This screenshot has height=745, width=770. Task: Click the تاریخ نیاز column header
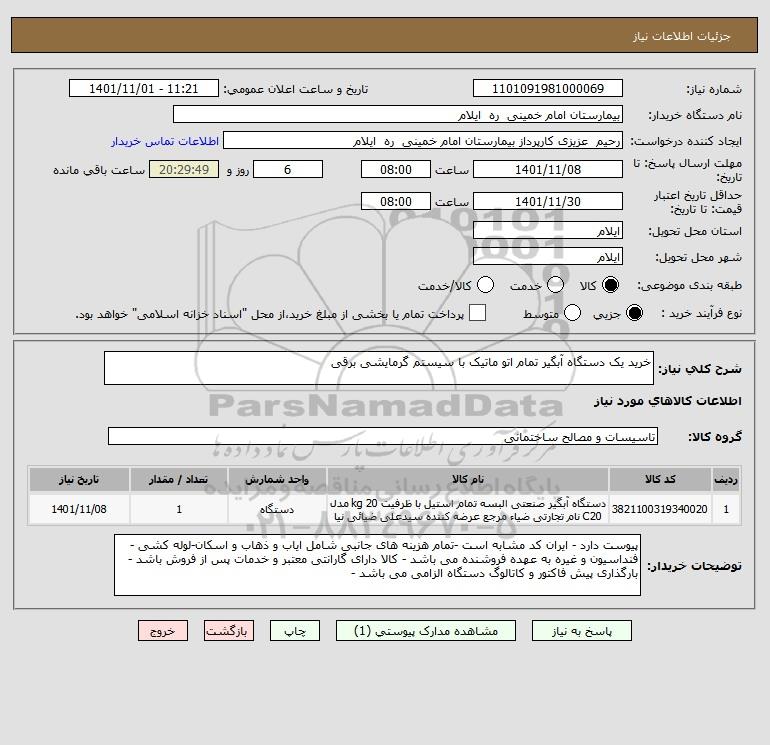click(x=79, y=479)
